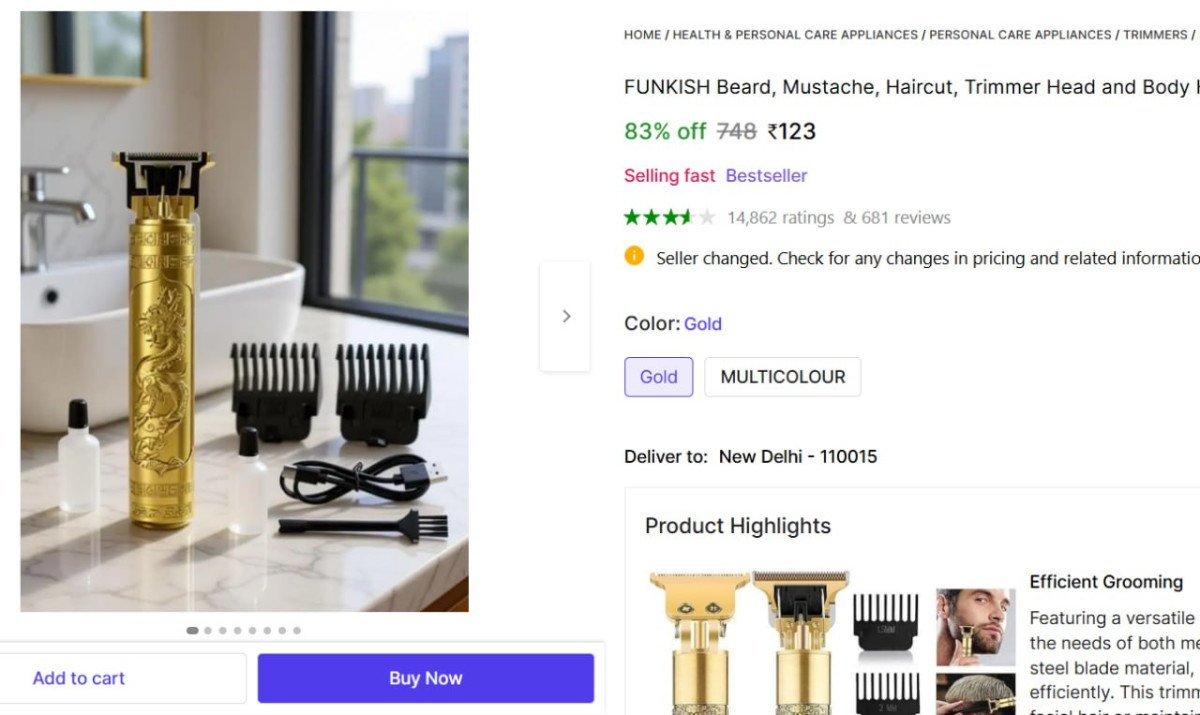Click the Bestseller label
Screen dimensions: 1200x715
(x=766, y=175)
